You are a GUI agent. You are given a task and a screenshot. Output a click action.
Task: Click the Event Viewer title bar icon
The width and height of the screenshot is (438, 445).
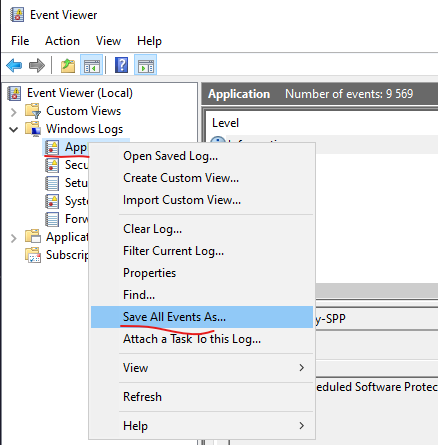(17, 15)
